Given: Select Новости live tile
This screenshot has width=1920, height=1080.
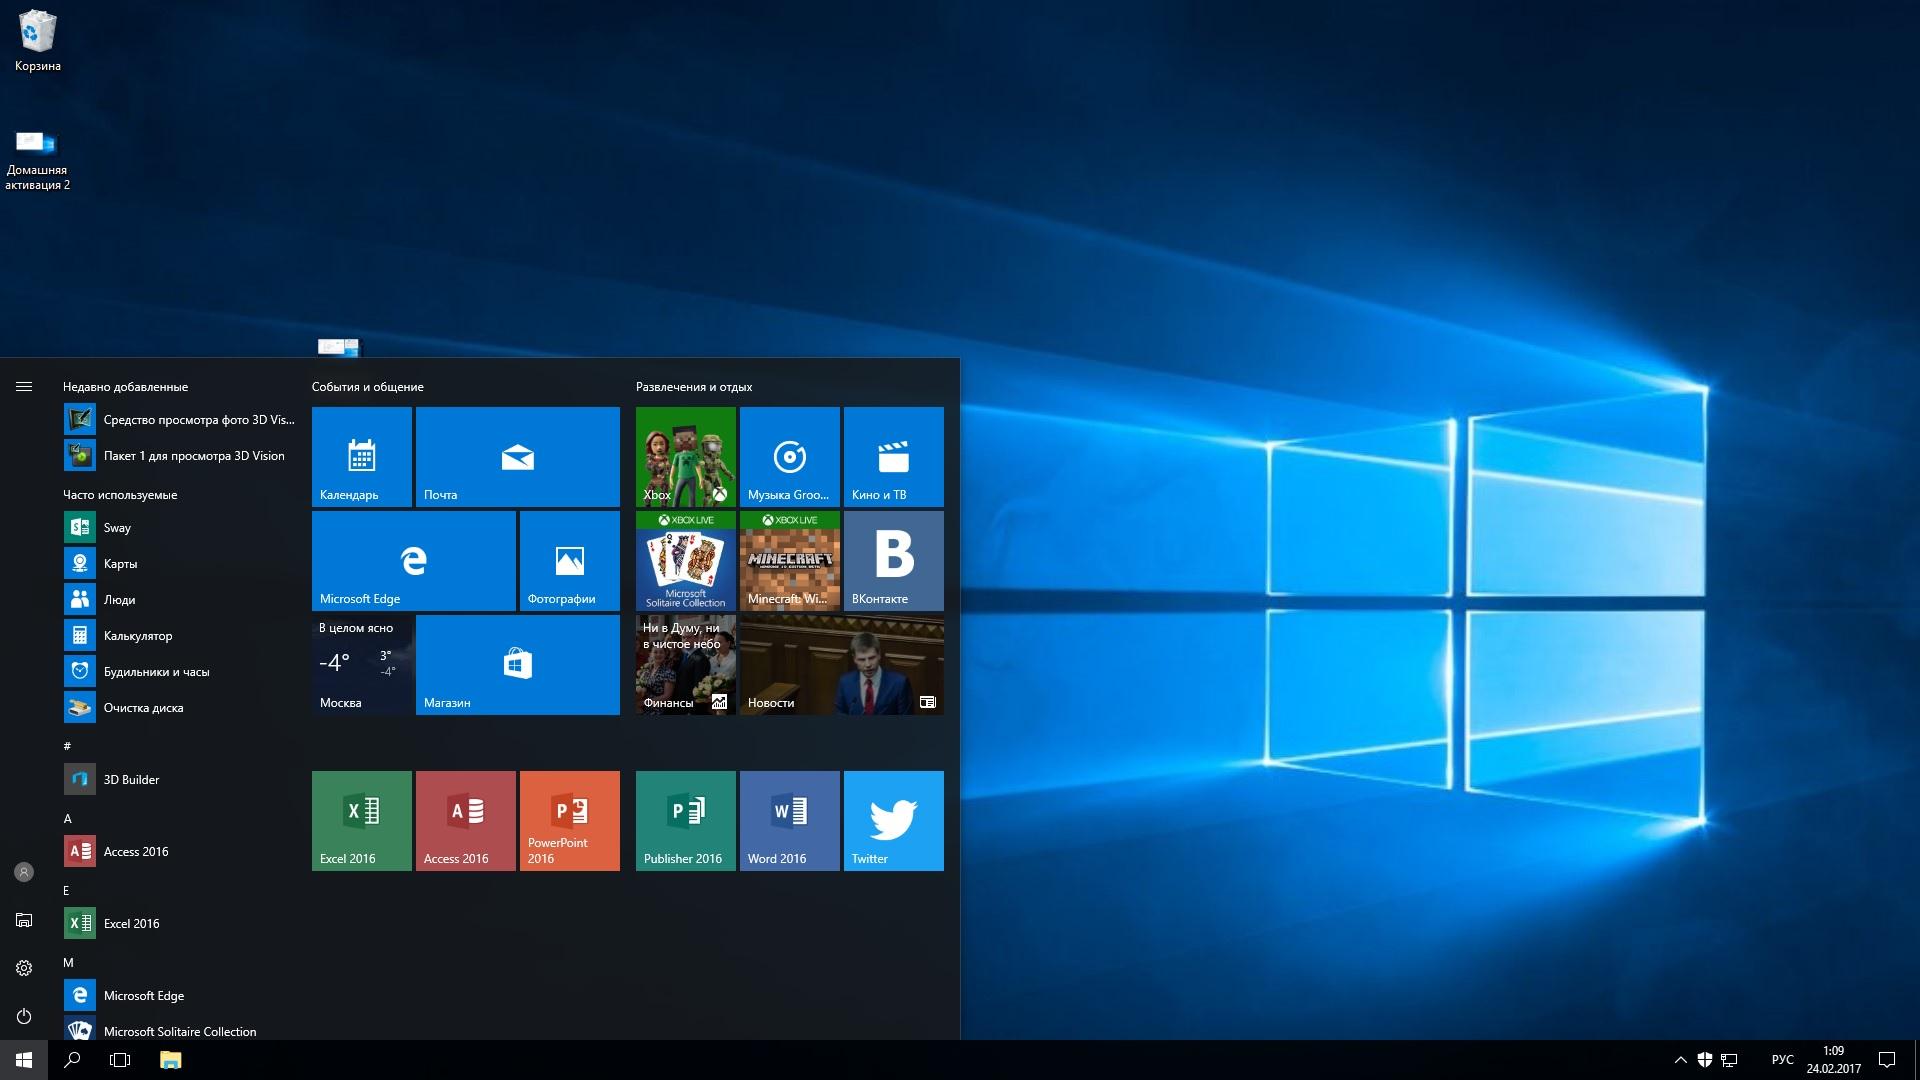Looking at the screenshot, I should tap(840, 665).
